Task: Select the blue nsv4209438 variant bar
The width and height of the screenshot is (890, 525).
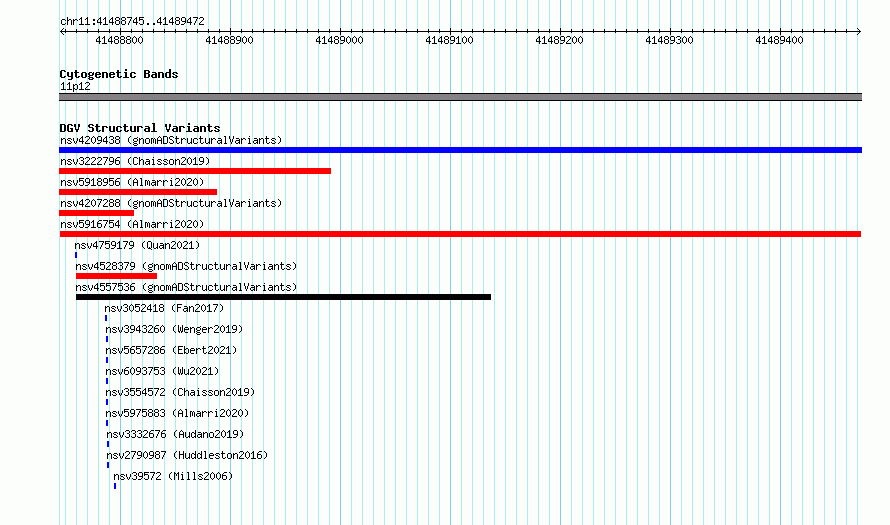Action: 460,150
